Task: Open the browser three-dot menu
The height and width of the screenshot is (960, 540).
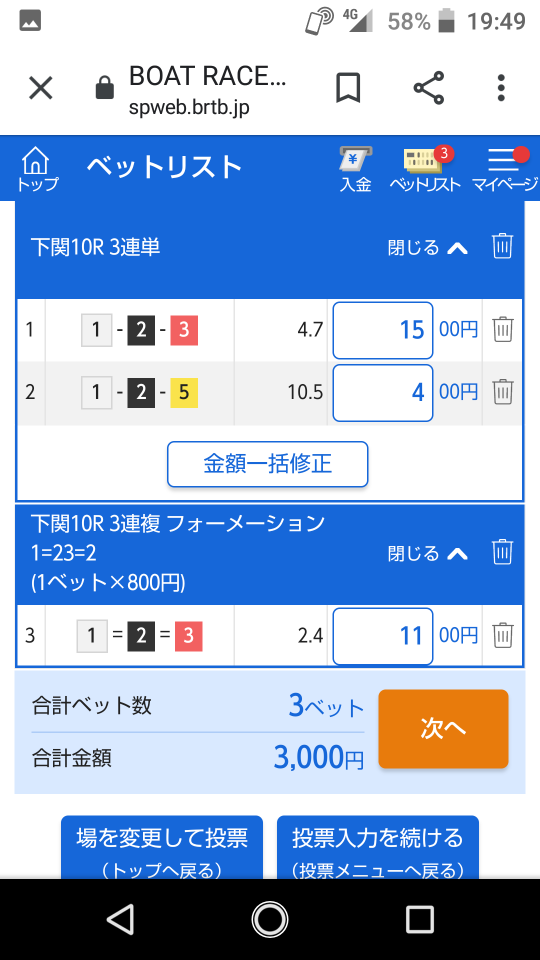Action: 501,88
